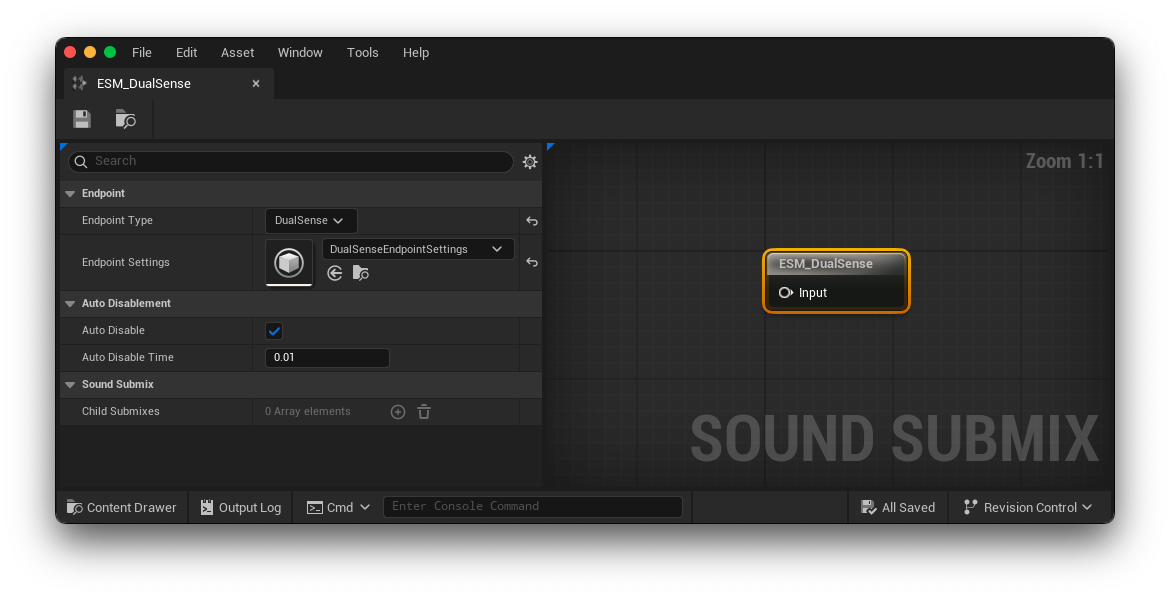Image resolution: width=1170 pixels, height=597 pixels.
Task: Open Endpoint Type DualSense dropdown
Action: (x=311, y=221)
